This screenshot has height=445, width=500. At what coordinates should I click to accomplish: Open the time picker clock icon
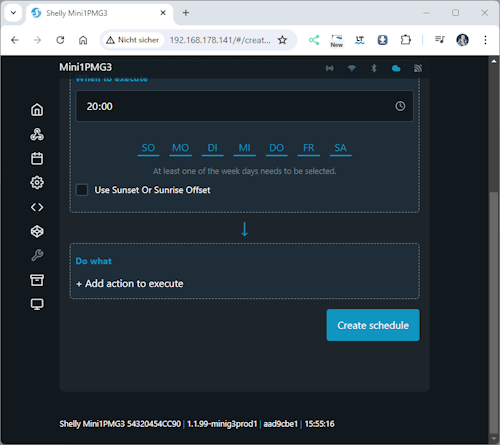point(400,106)
